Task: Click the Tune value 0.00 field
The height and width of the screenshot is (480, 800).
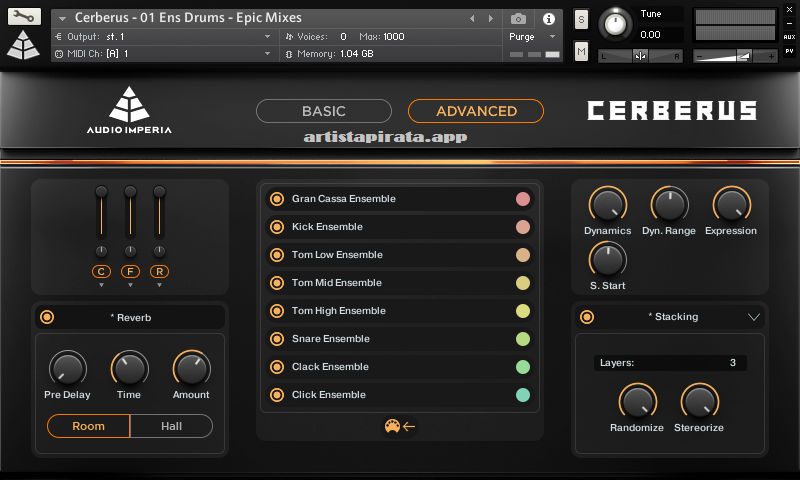Action: tap(651, 35)
